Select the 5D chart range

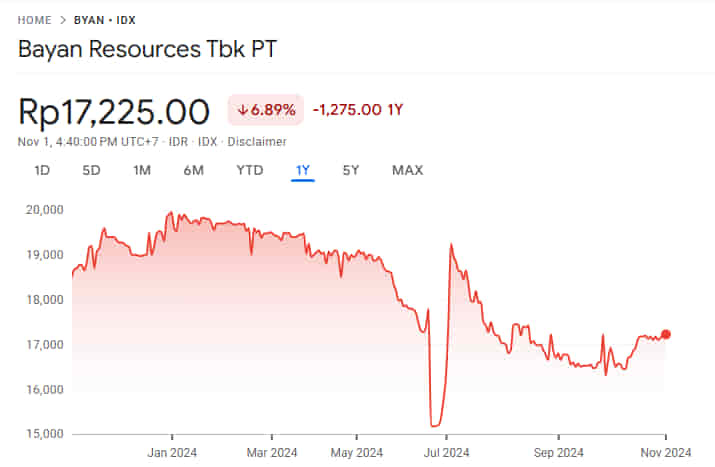pyautogui.click(x=91, y=170)
